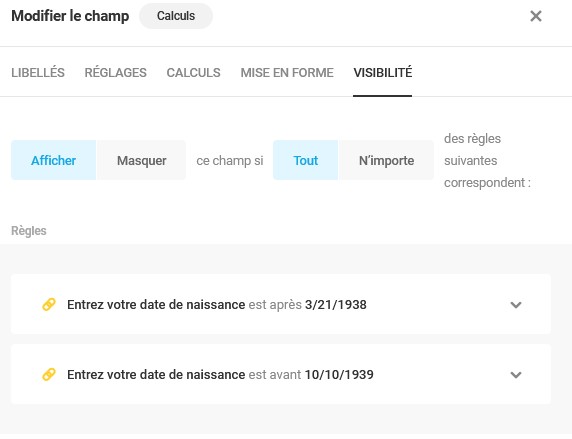Click the Règles section label

click(x=29, y=231)
